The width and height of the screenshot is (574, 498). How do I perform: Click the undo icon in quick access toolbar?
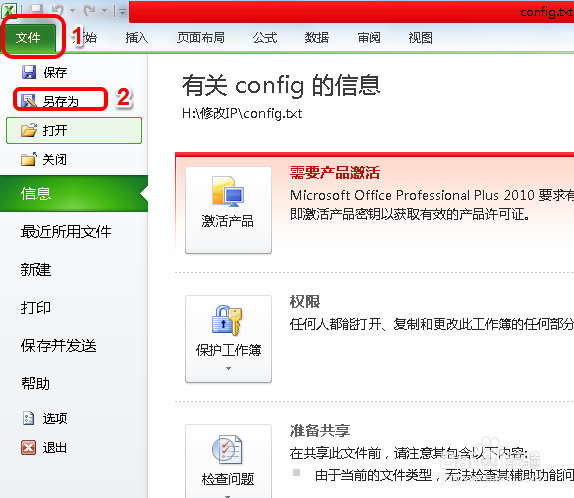(57, 10)
